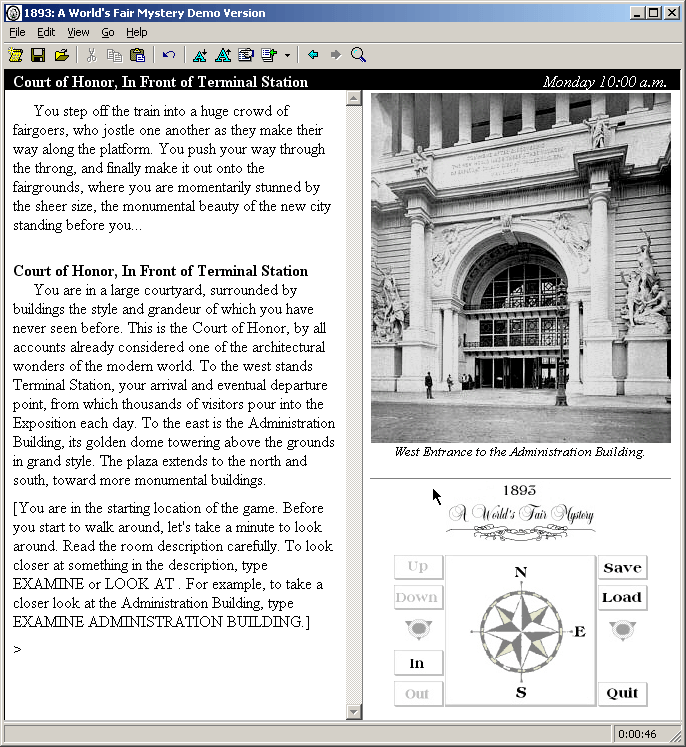Click the themes icon with green arrow
The width and height of the screenshot is (686, 747).
(269, 55)
